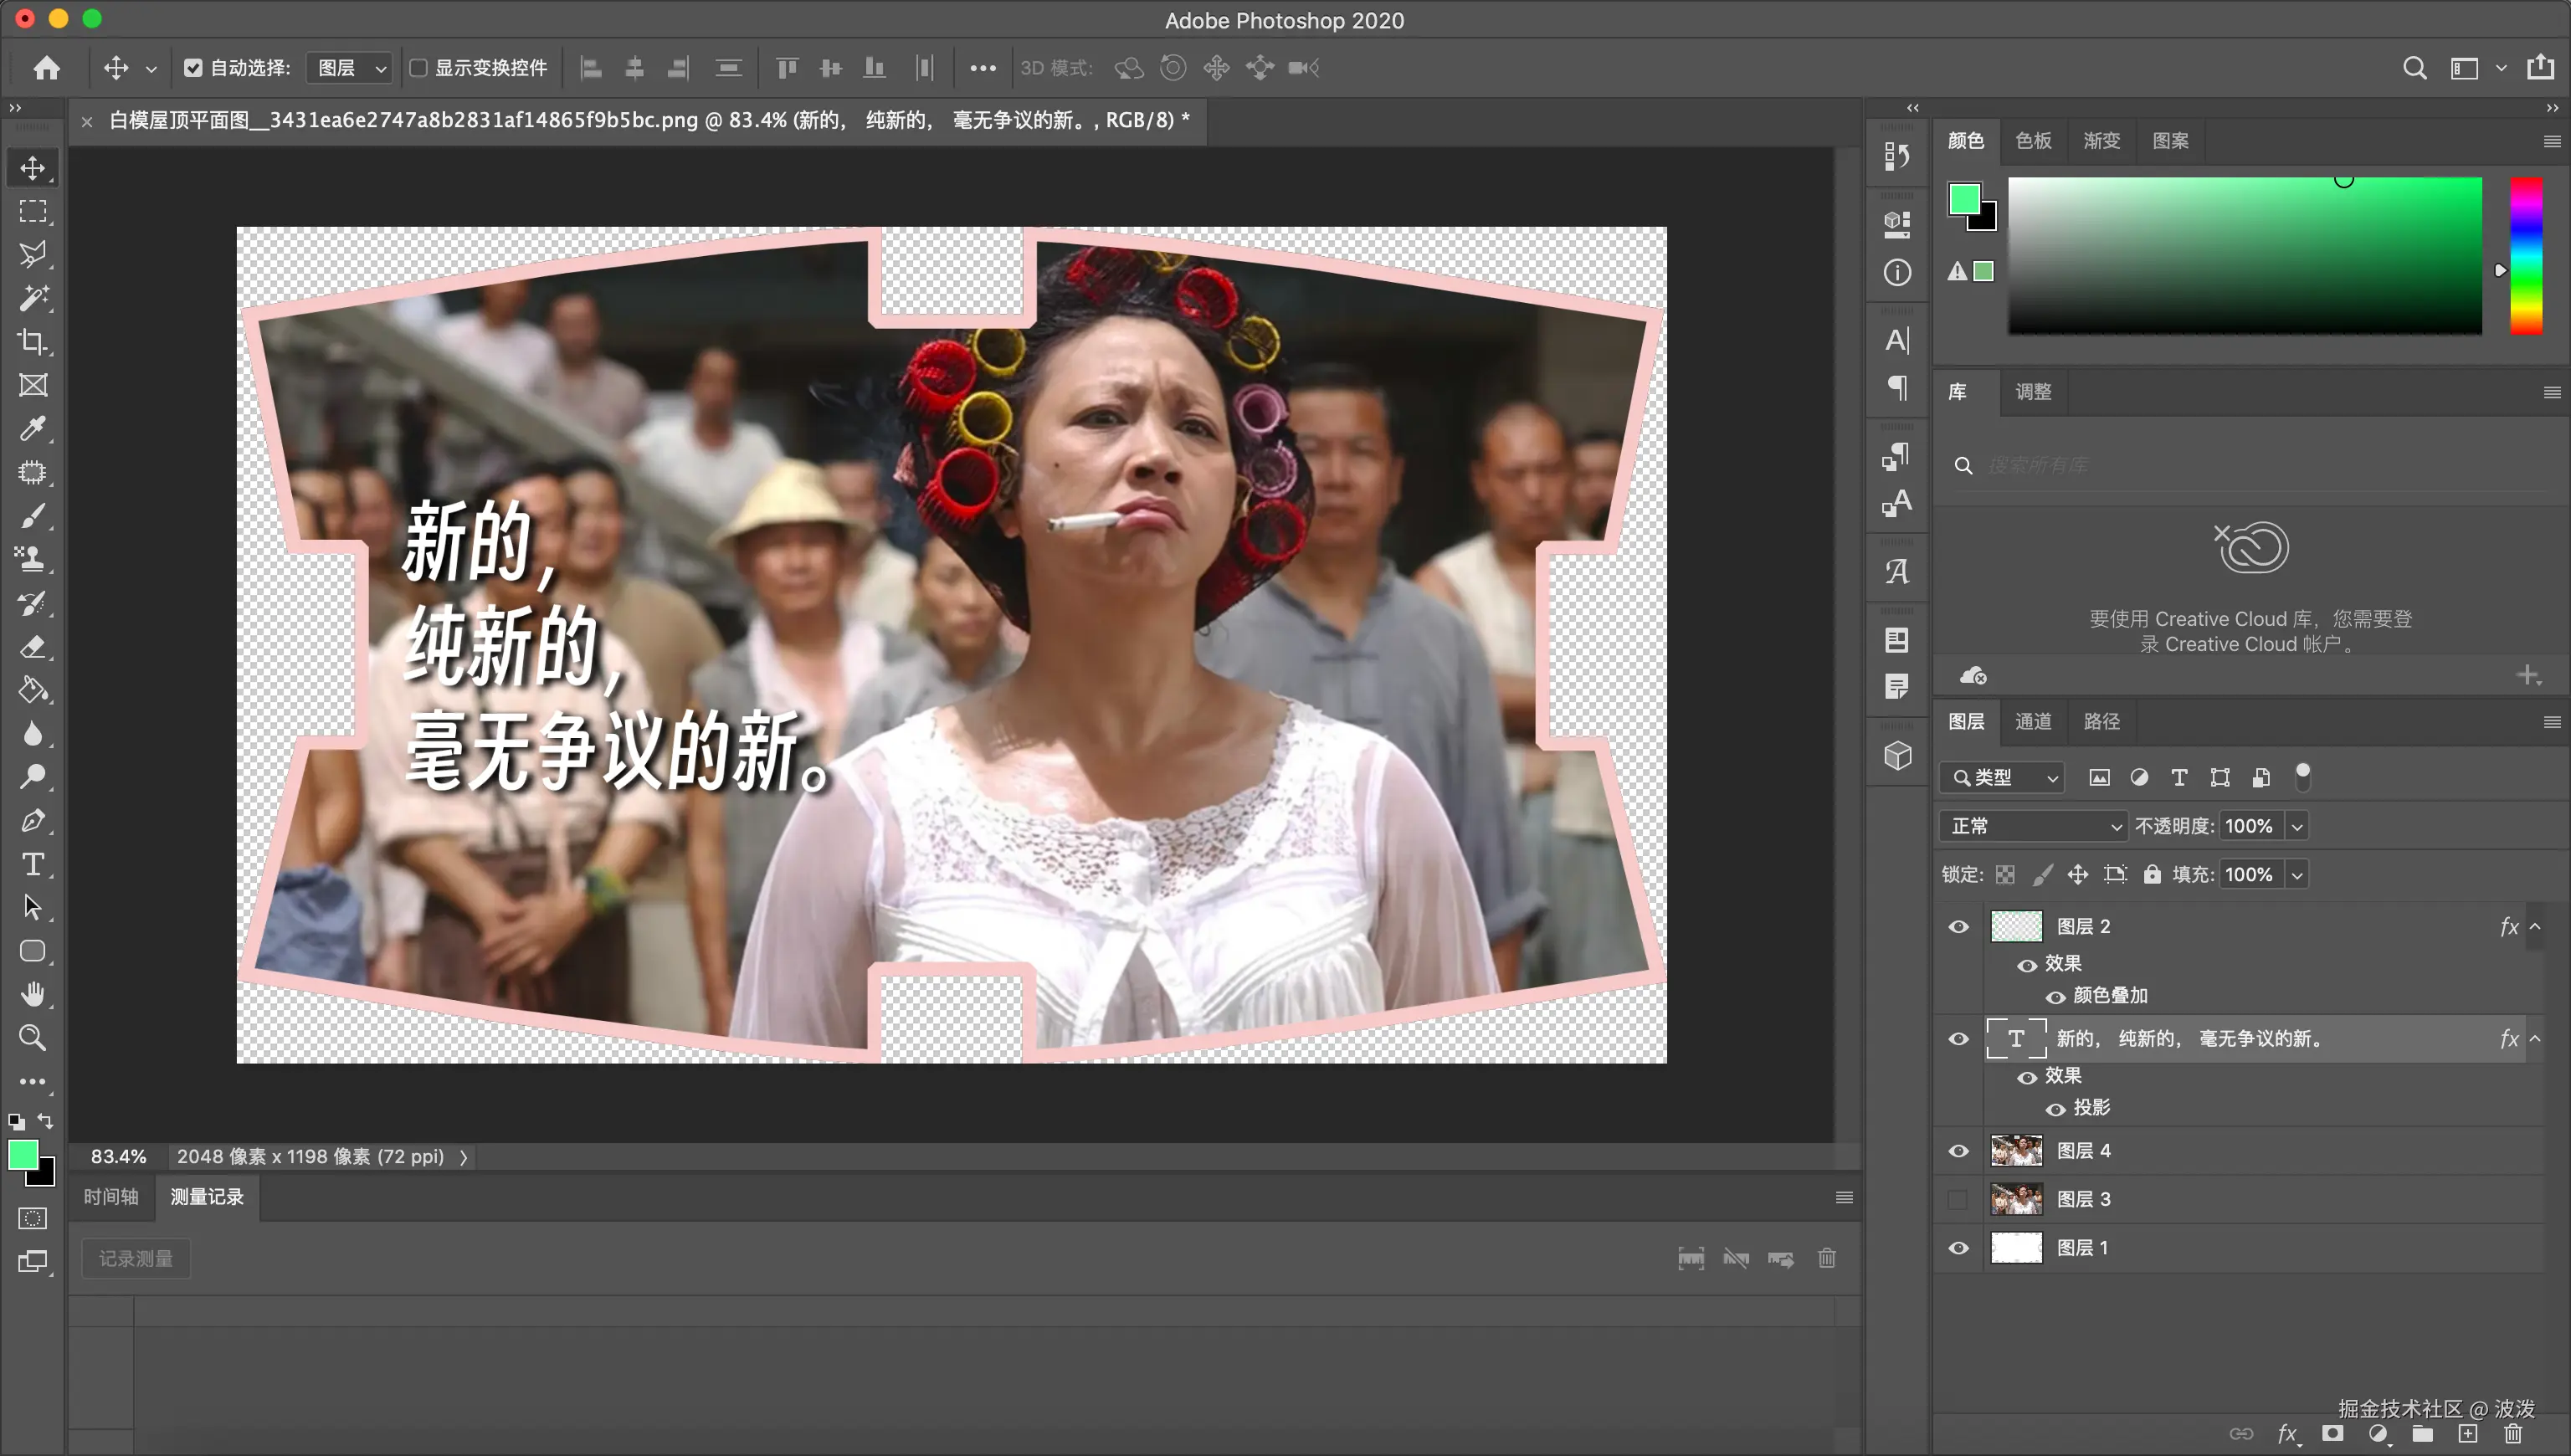Select the Hand tool
2571x1456 pixels.
32,994
